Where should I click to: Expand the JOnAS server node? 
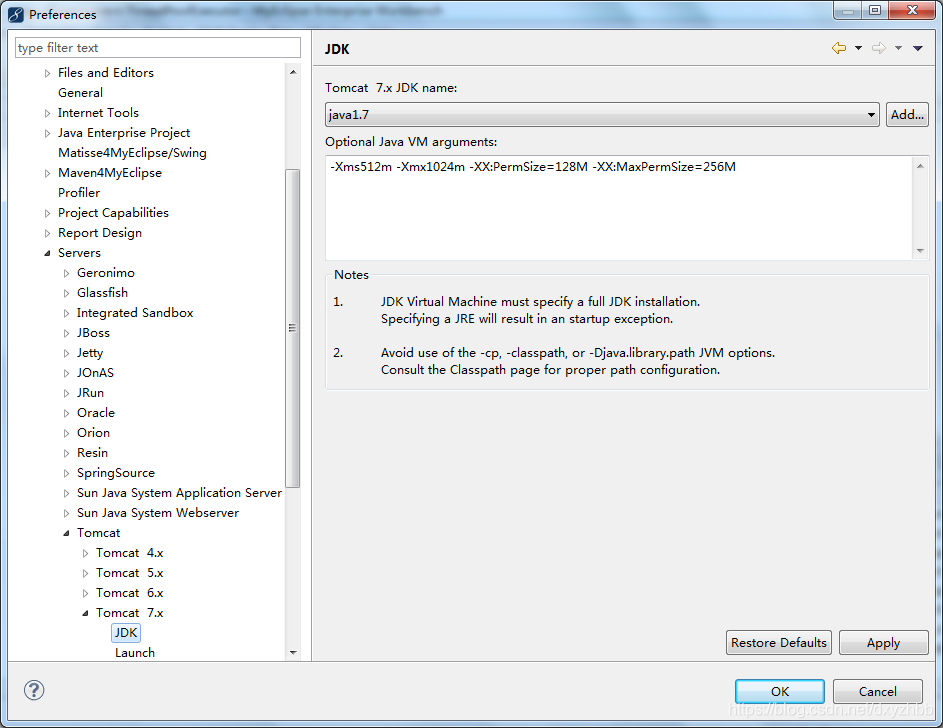pos(66,373)
